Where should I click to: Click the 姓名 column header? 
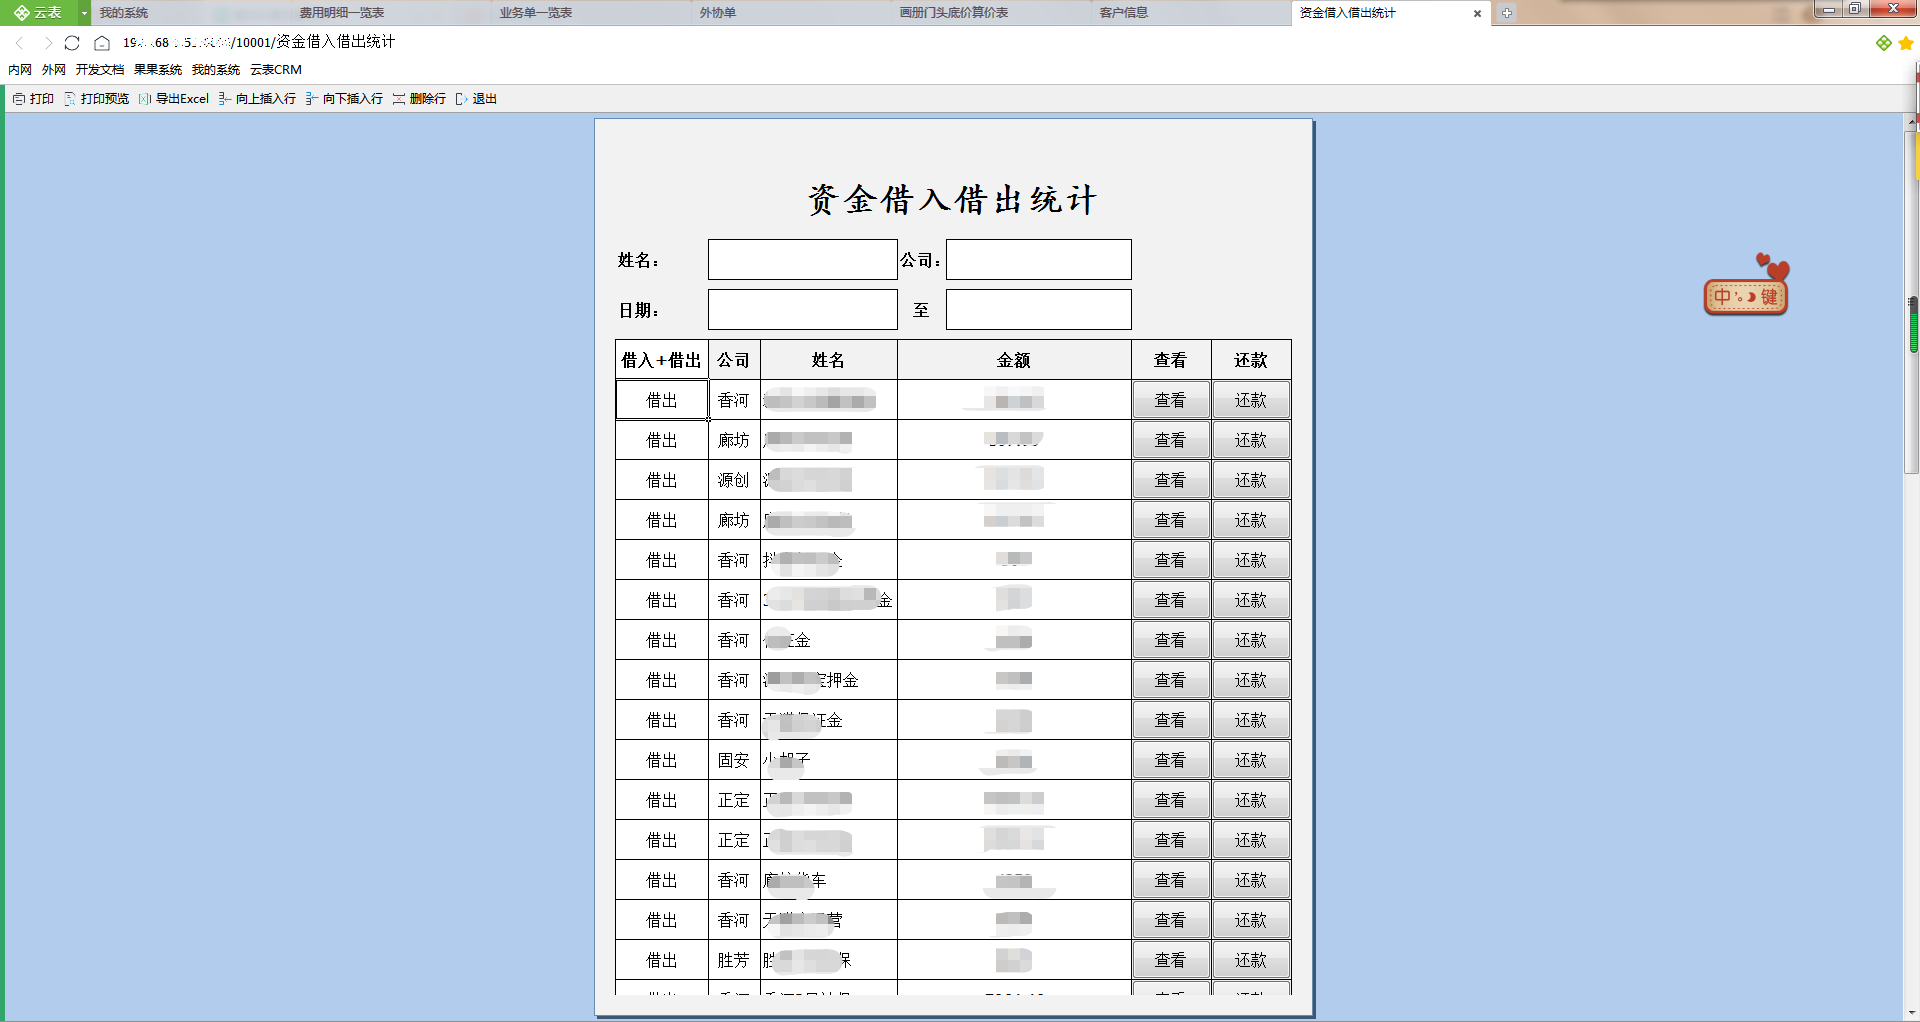tap(829, 360)
